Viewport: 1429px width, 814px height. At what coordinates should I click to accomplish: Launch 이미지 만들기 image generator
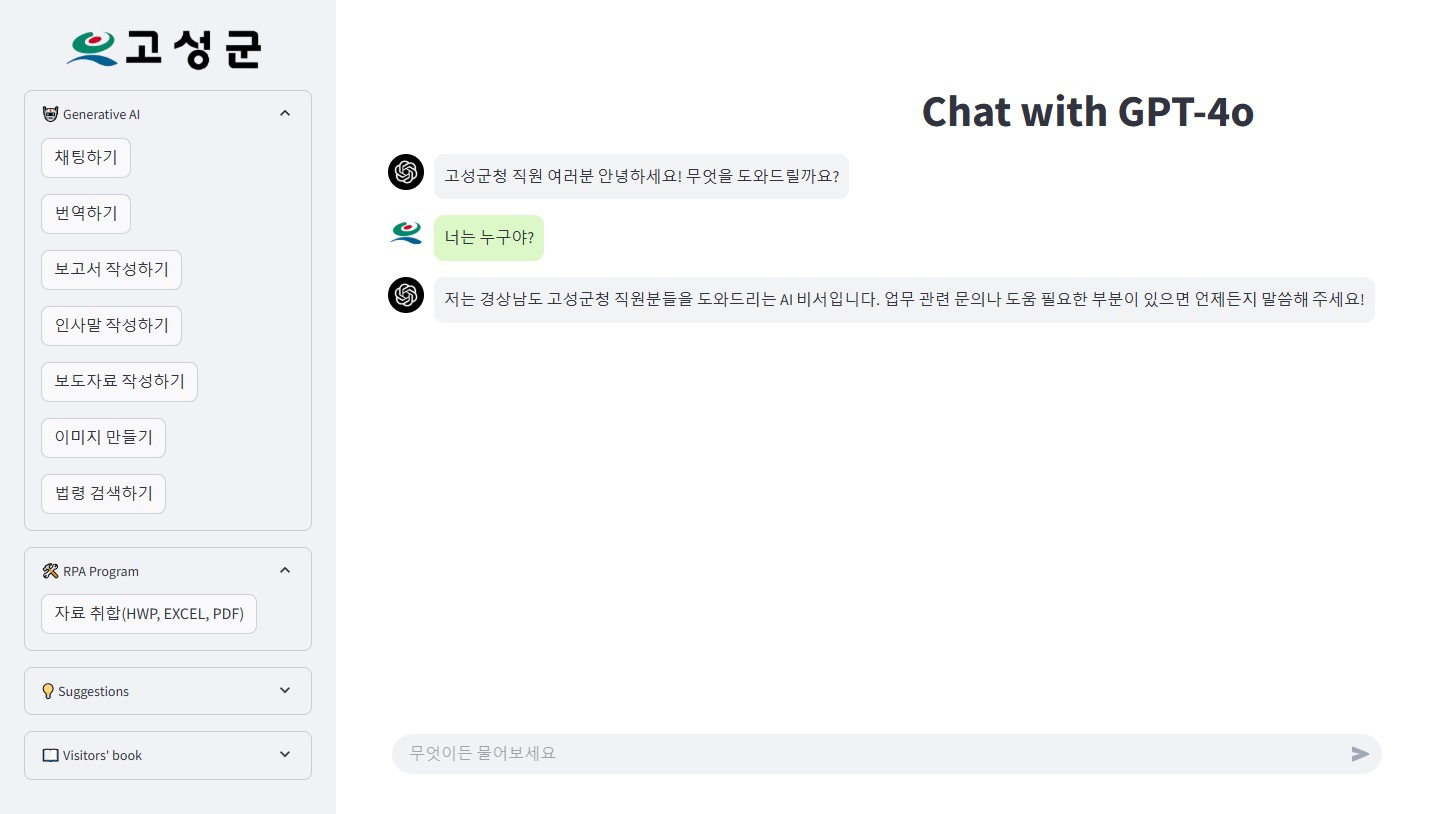click(x=103, y=438)
